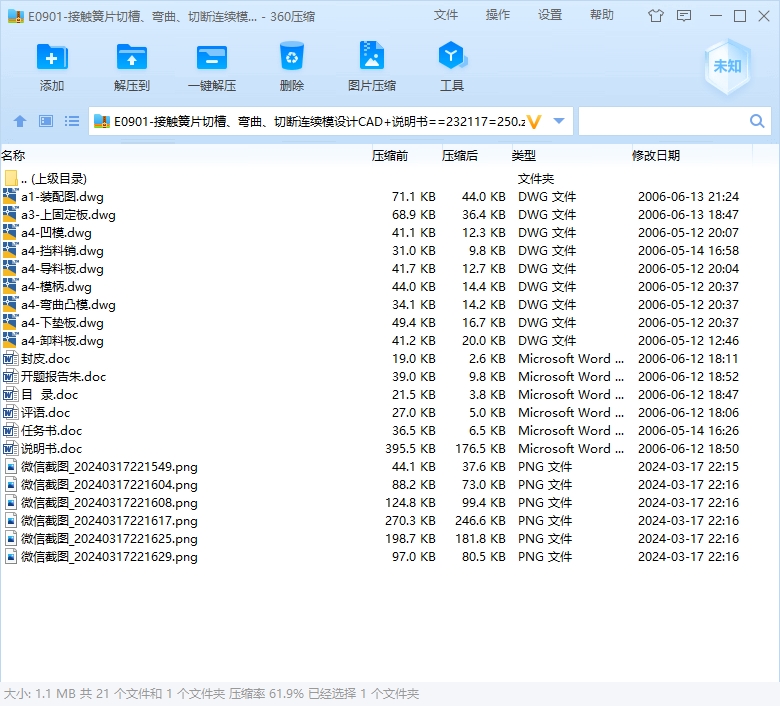Viewport: 780px width, 706px height.
Task: Select the 评语.doc file name
Action: 45,412
